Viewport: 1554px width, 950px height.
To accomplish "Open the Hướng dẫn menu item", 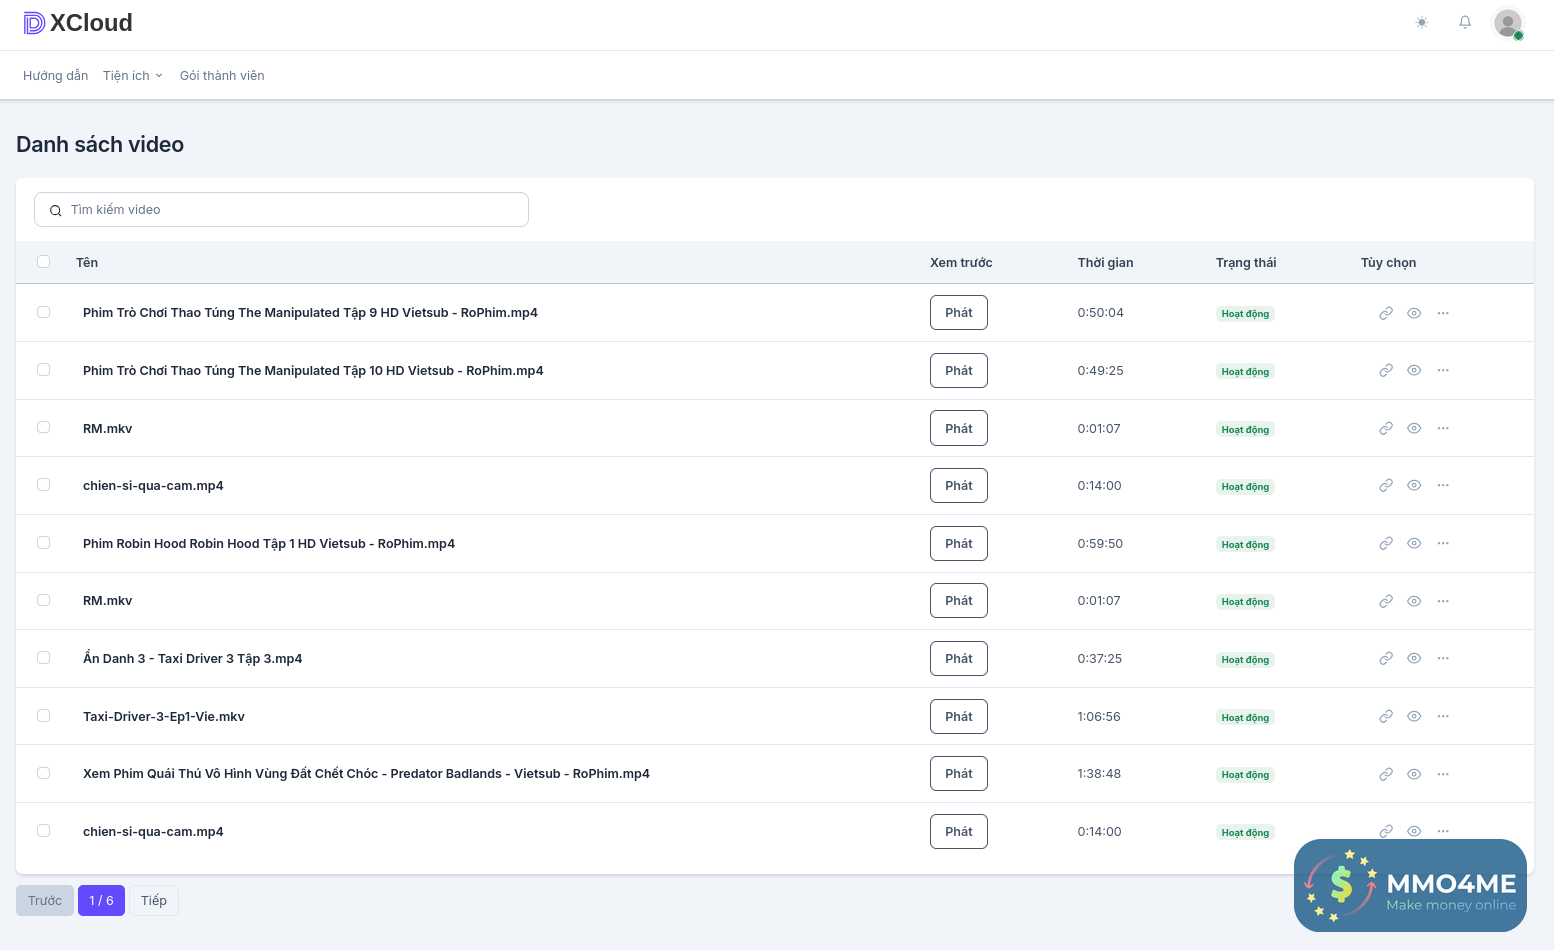I will 55,76.
